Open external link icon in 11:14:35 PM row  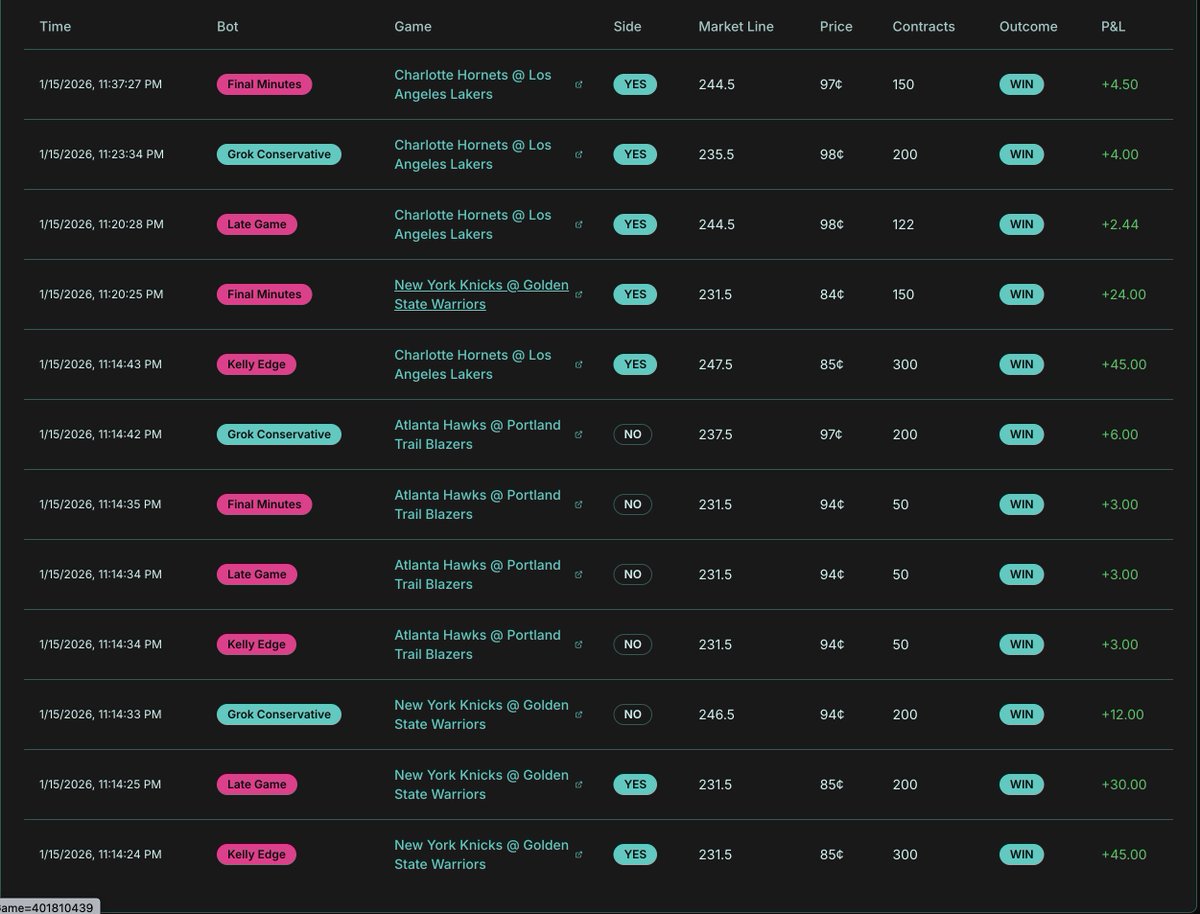tap(579, 505)
